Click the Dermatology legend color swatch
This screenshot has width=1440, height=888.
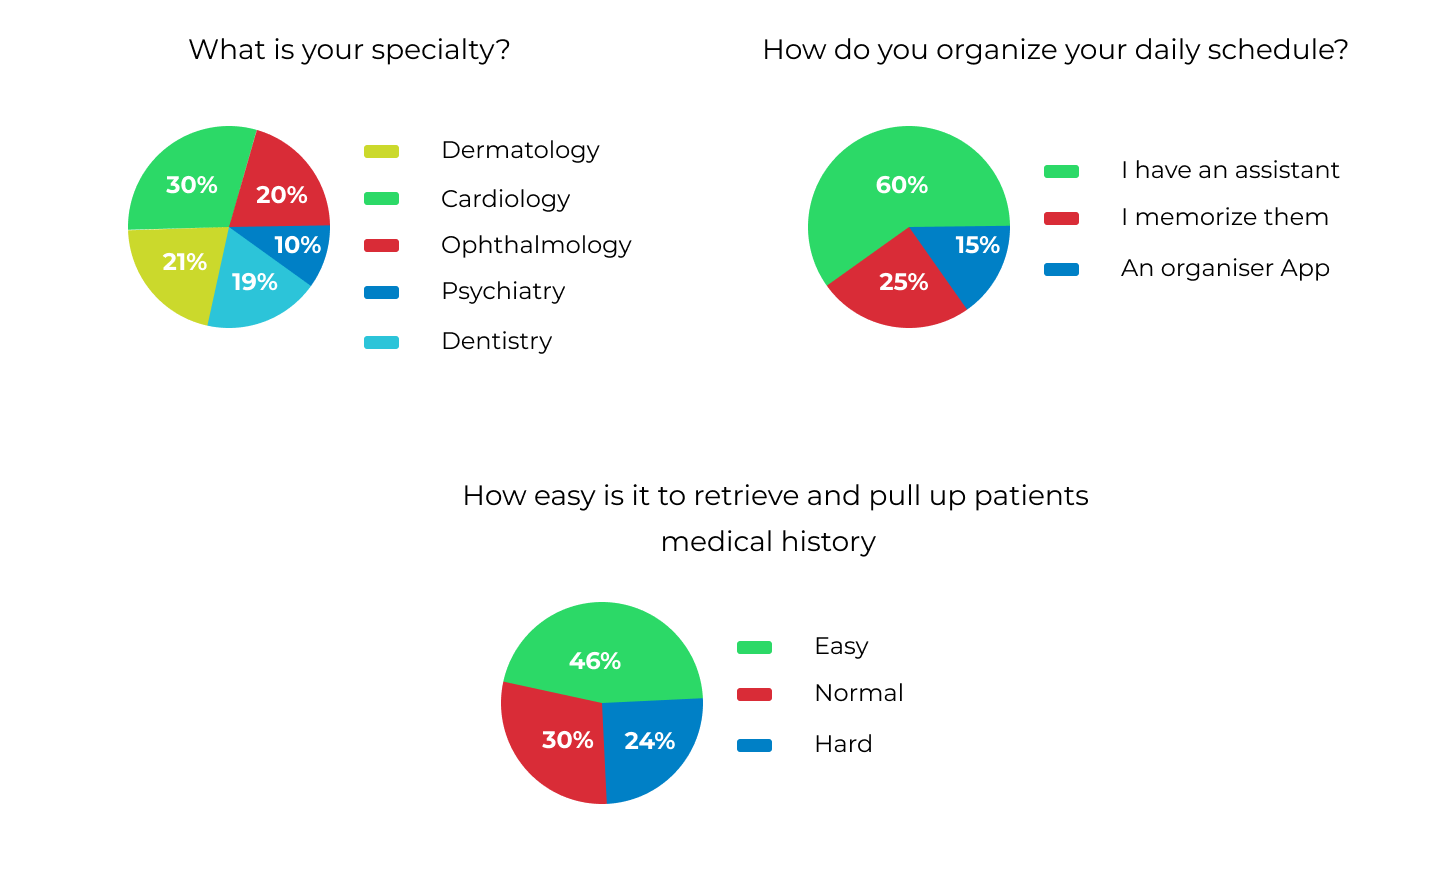381,152
